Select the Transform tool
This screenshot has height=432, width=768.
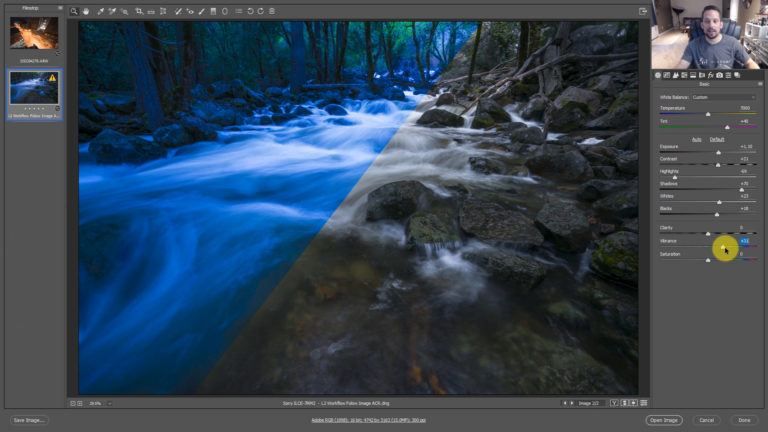click(x=163, y=11)
